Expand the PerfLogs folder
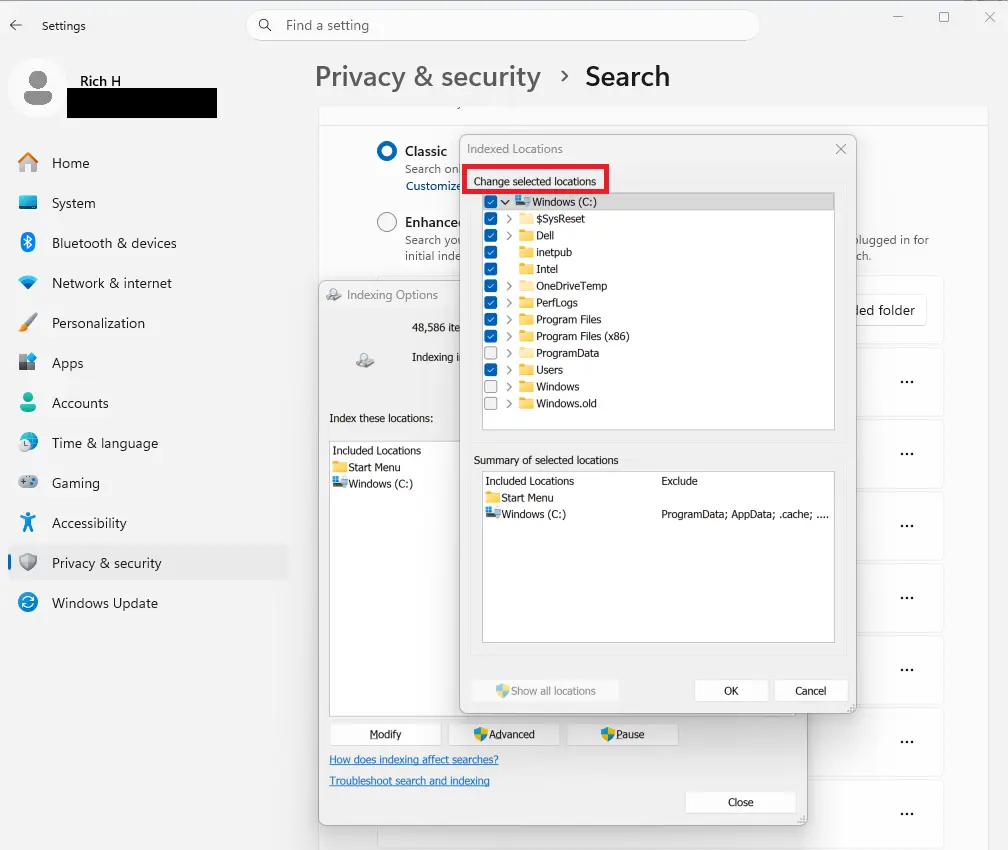 point(509,302)
